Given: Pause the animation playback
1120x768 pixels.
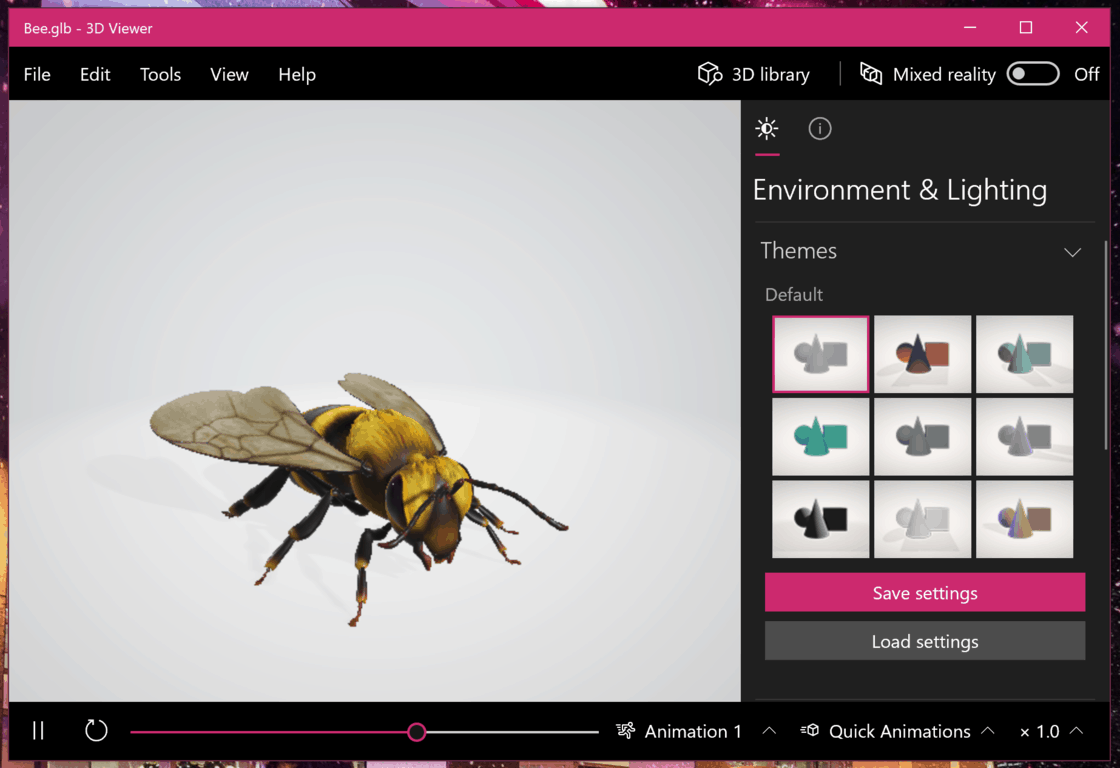Looking at the screenshot, I should coord(39,731).
